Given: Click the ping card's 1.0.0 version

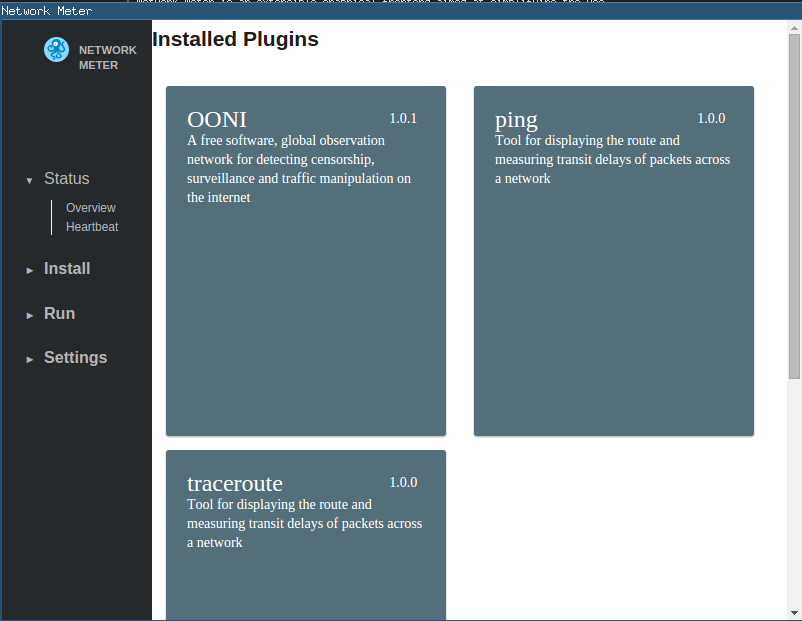Looking at the screenshot, I should click(x=711, y=118).
